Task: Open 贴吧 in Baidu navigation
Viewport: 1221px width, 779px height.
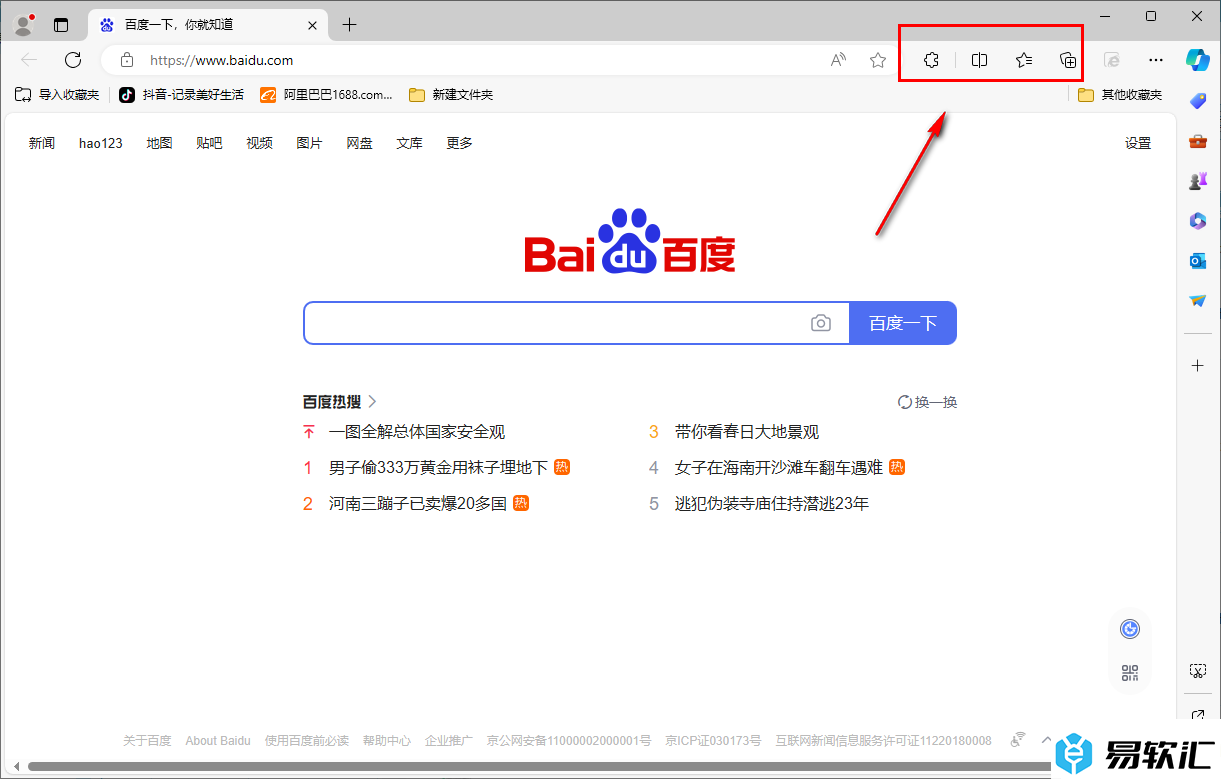Action: tap(209, 143)
